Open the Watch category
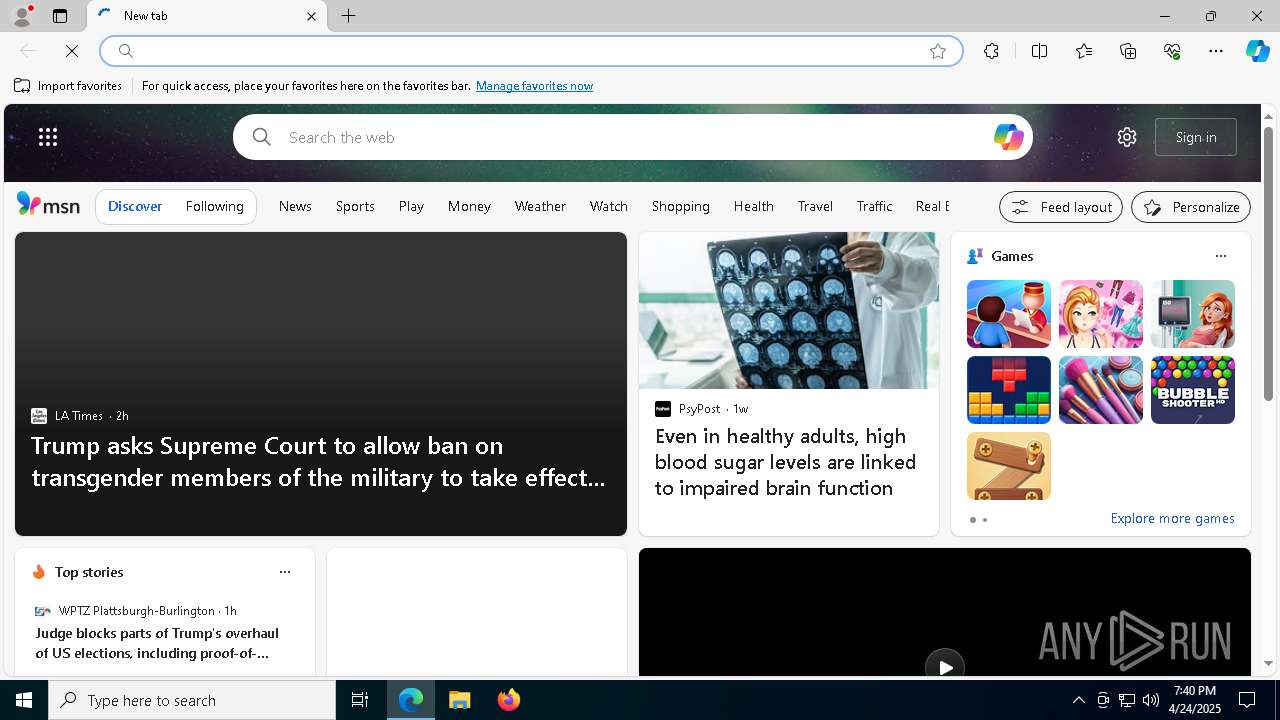1280x720 pixels. [x=608, y=206]
